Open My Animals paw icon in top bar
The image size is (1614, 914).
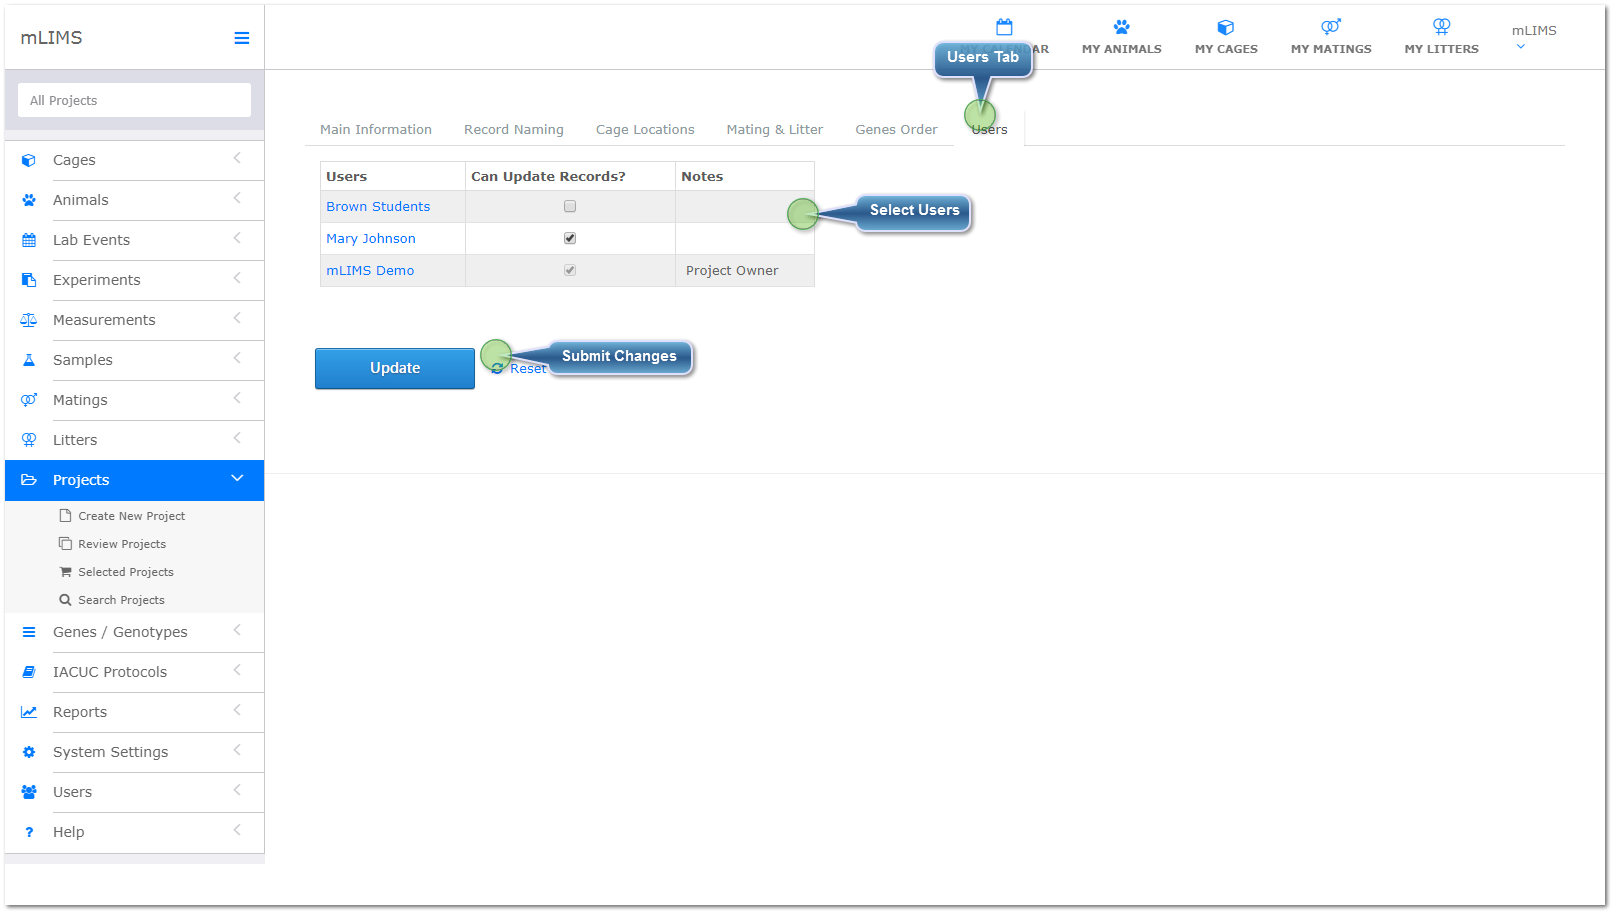[x=1122, y=27]
